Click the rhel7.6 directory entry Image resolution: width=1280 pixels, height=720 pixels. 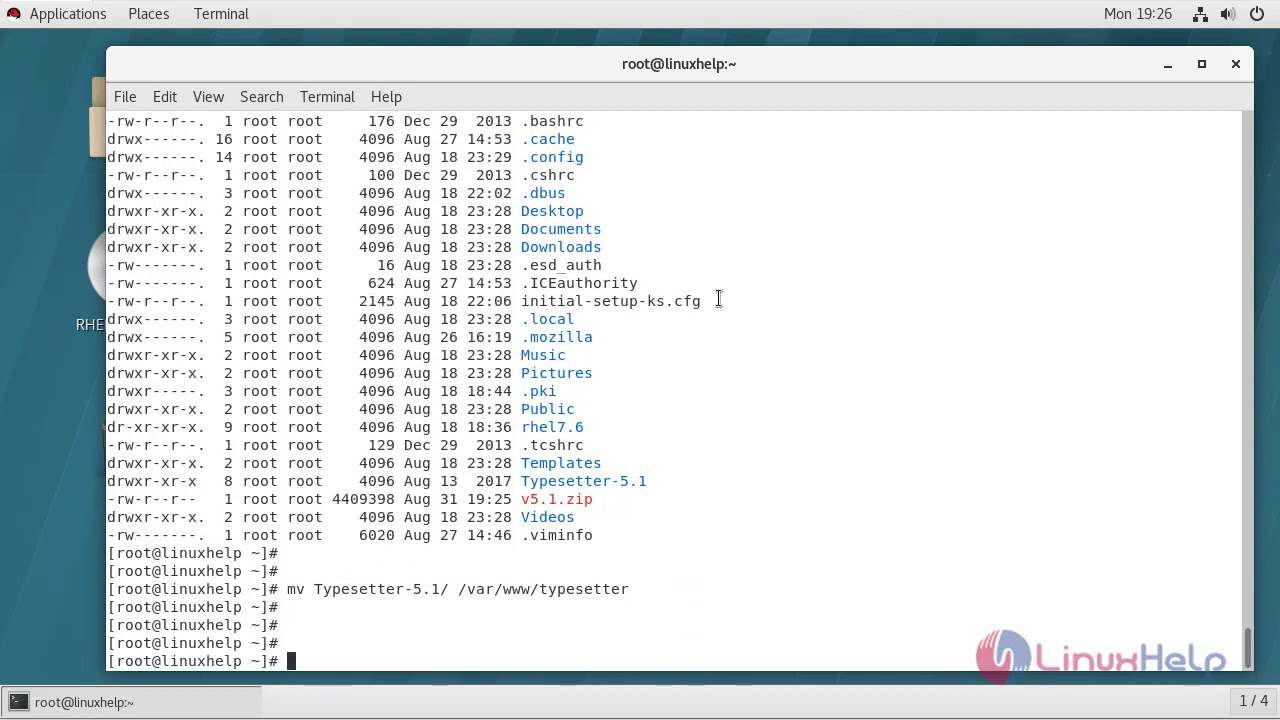coord(551,427)
